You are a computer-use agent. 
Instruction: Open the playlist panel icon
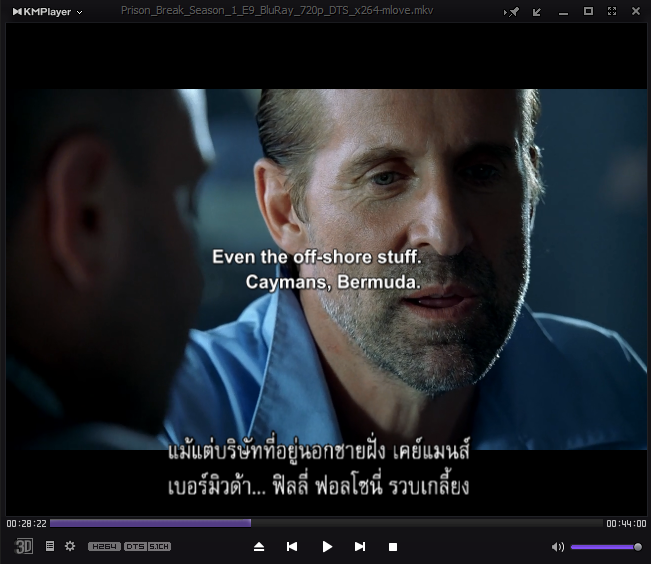click(50, 546)
